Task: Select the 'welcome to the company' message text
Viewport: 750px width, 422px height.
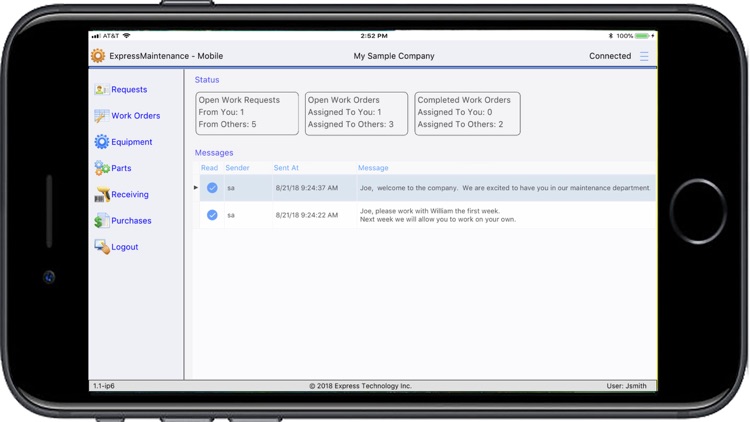Action: click(x=505, y=188)
